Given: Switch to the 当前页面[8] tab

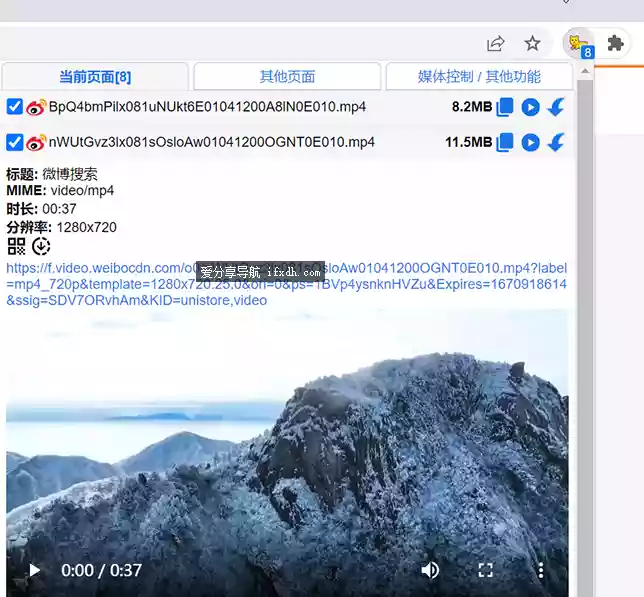Looking at the screenshot, I should [x=95, y=77].
